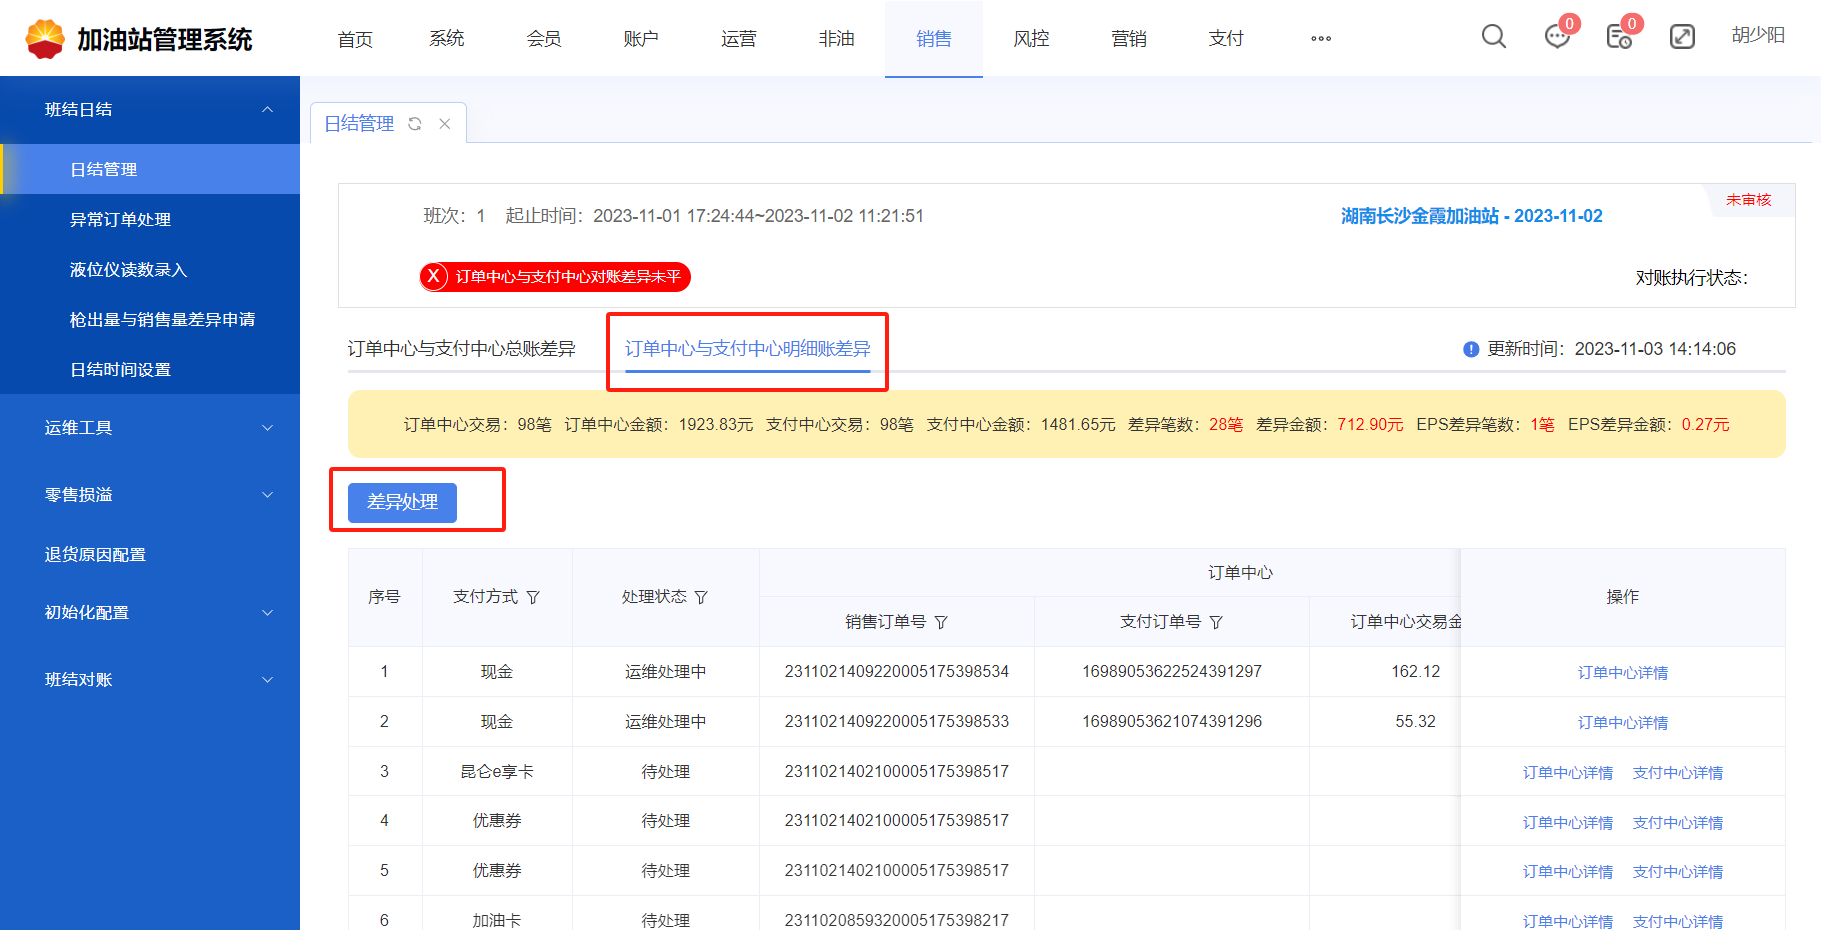Expand the 班结对账 sidebar menu

(x=267, y=680)
